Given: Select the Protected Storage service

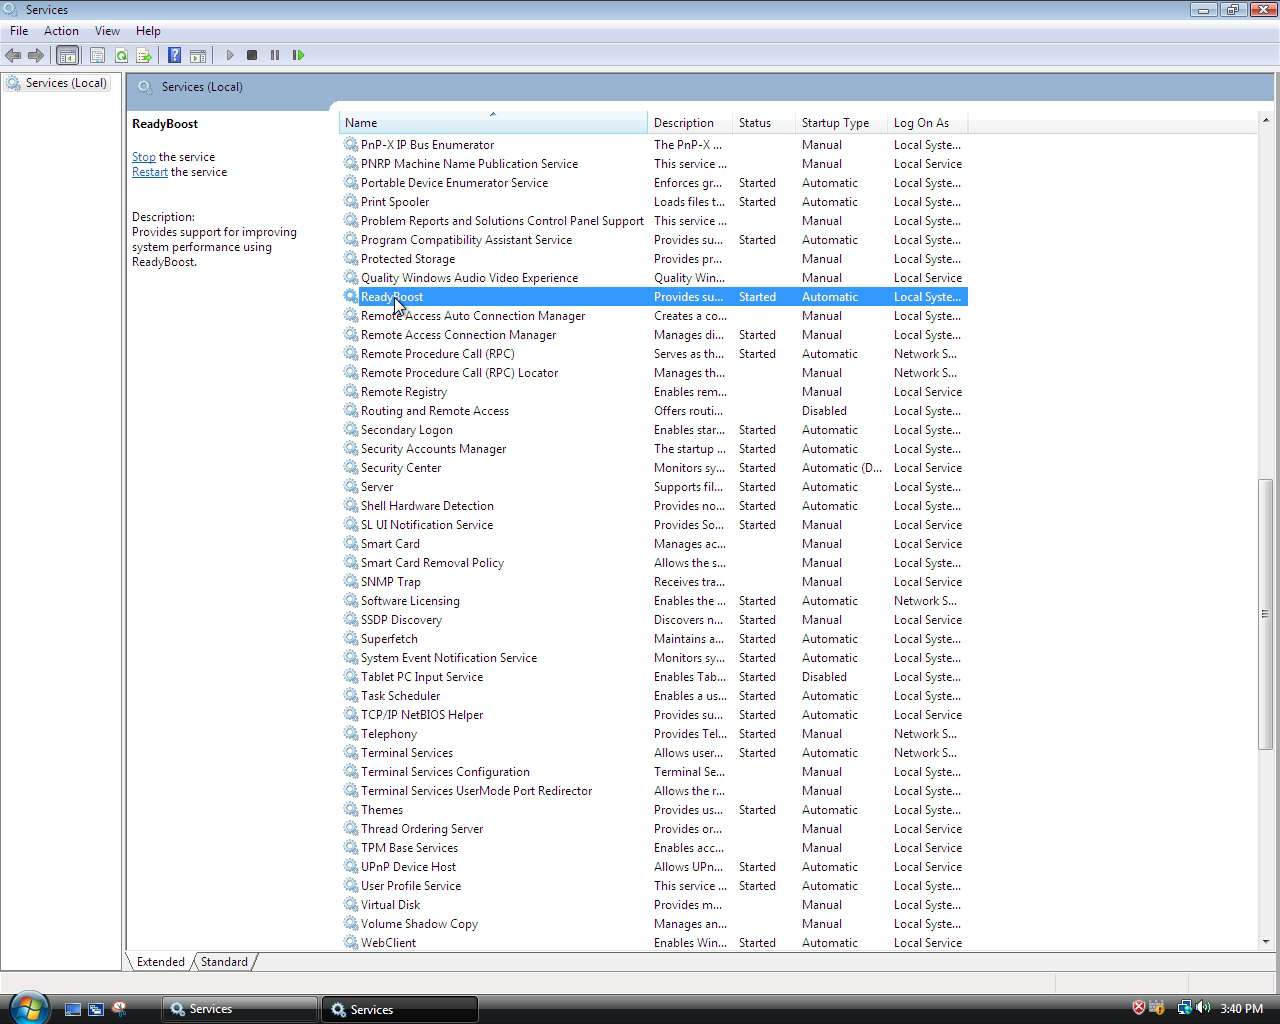Looking at the screenshot, I should pos(653,259).
